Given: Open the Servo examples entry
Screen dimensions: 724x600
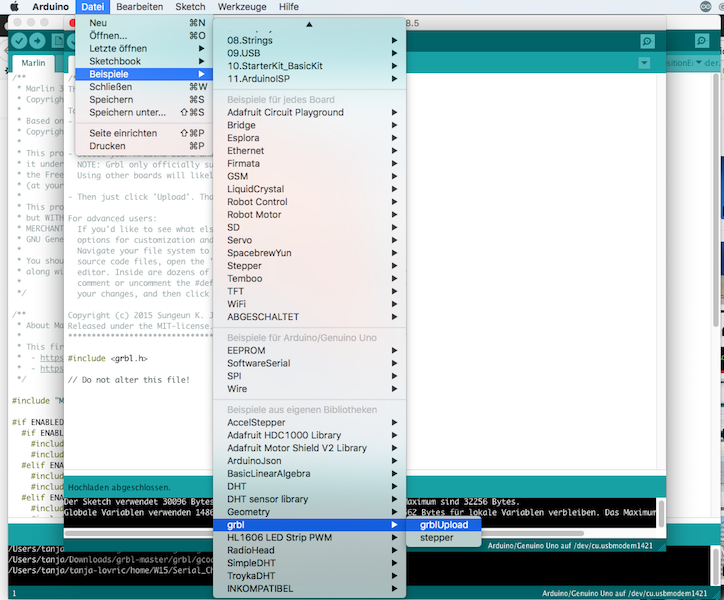Looking at the screenshot, I should tap(309, 240).
